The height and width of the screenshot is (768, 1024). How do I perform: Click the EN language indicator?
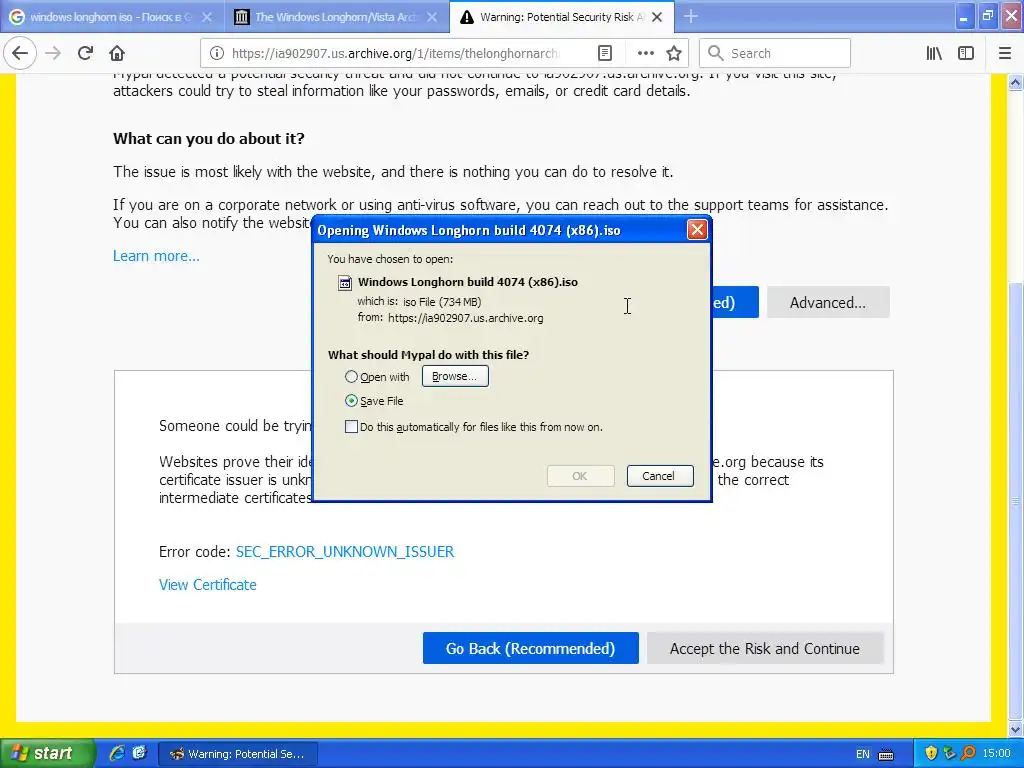(x=863, y=754)
